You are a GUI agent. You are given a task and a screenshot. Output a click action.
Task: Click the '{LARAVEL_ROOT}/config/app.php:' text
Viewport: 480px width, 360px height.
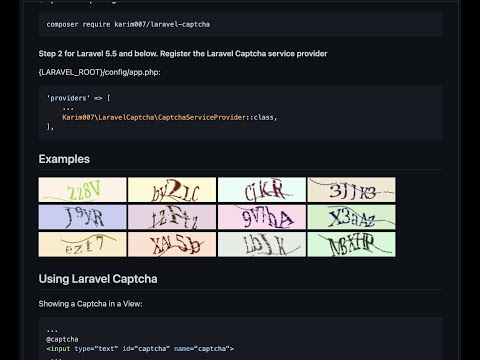click(x=99, y=72)
